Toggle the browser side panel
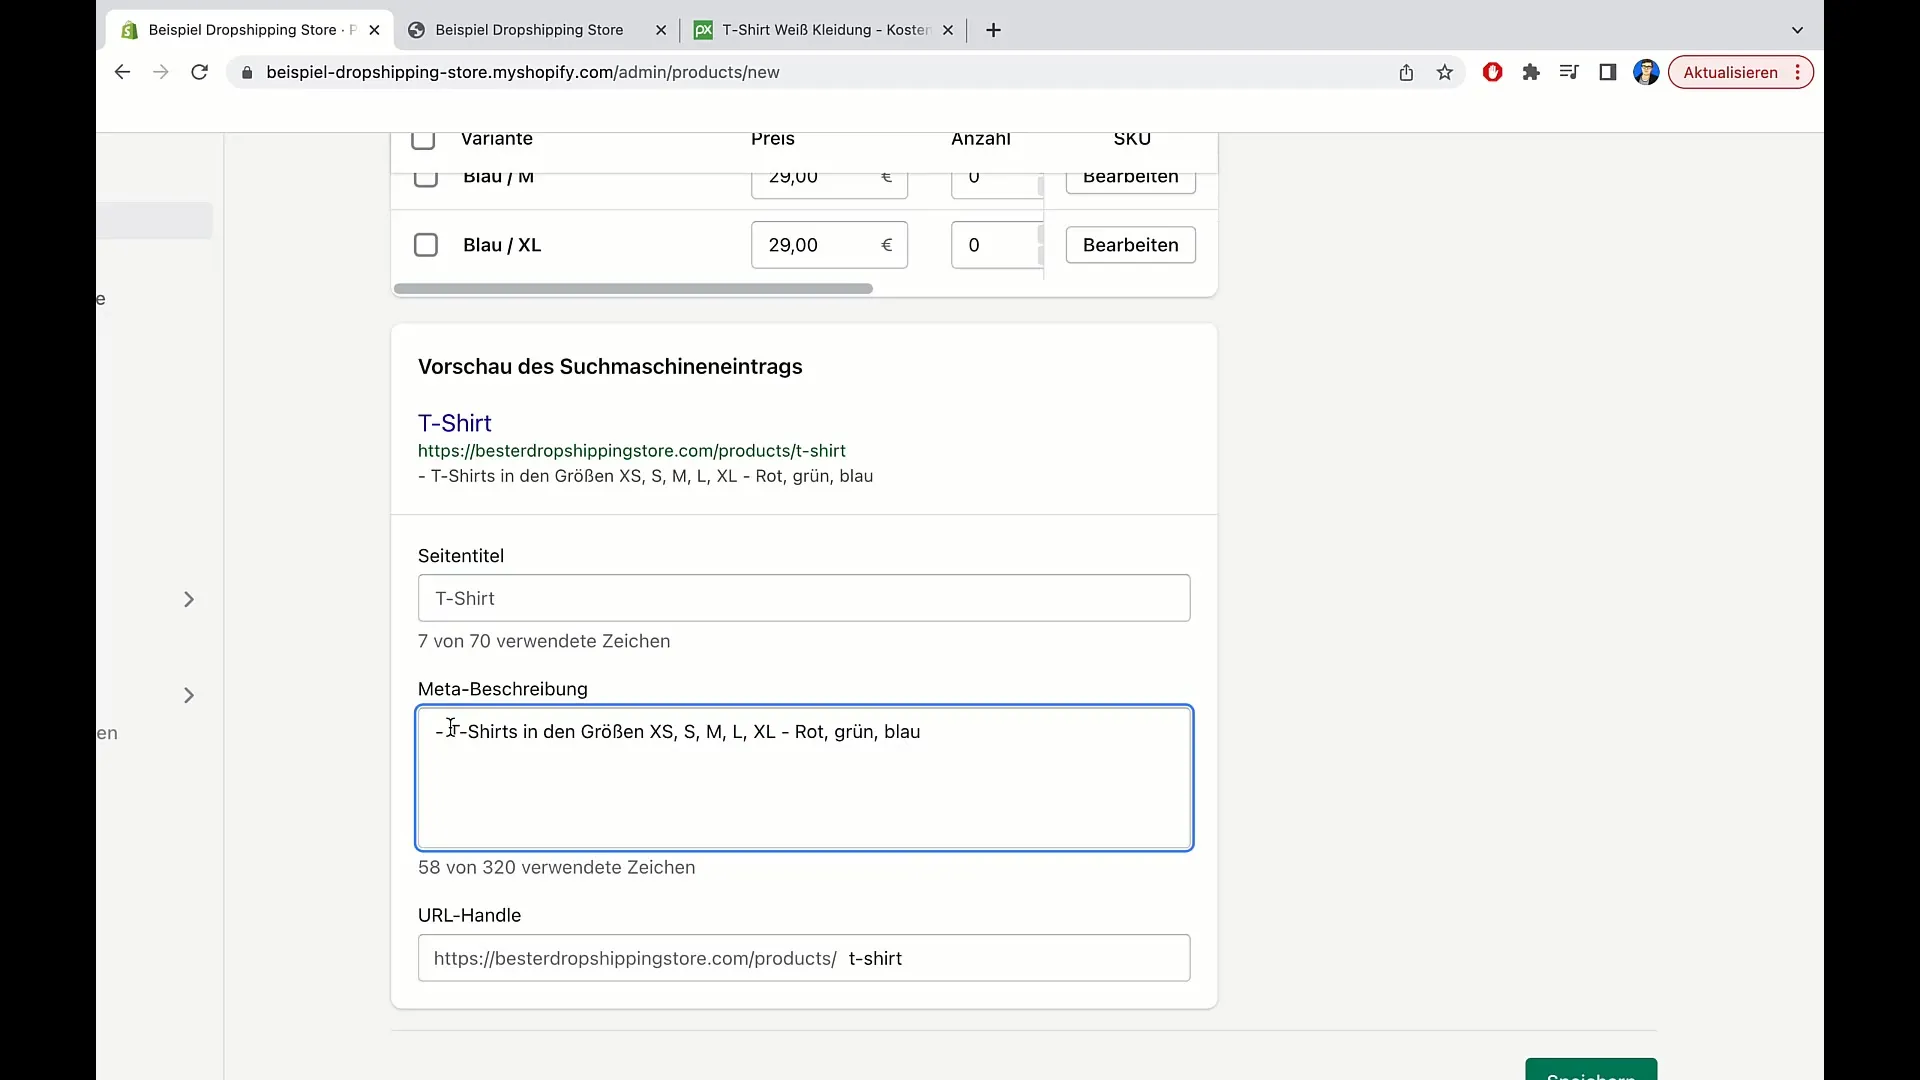Screen dimensions: 1920x1080 [x=1608, y=72]
